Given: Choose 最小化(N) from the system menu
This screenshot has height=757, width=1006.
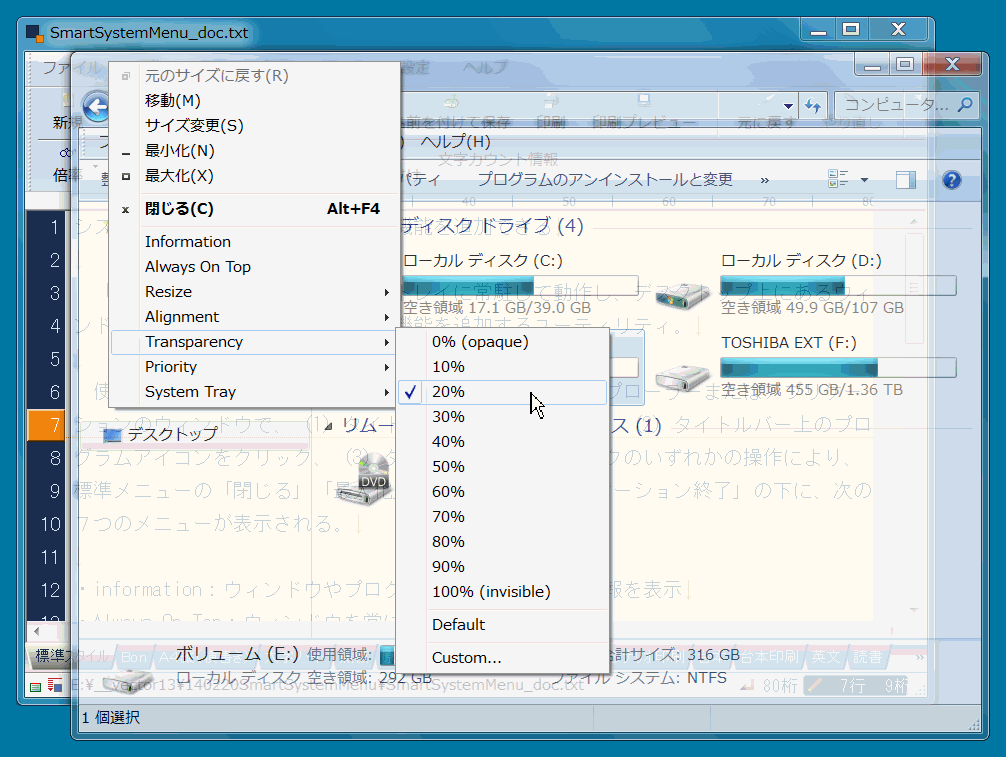Looking at the screenshot, I should [x=253, y=150].
